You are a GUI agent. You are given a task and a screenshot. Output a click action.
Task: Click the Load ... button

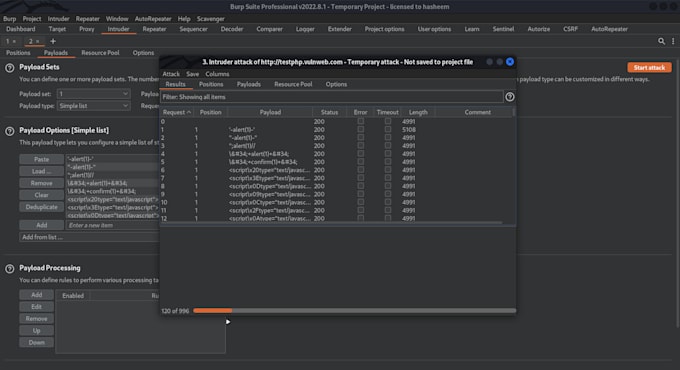pos(41,171)
